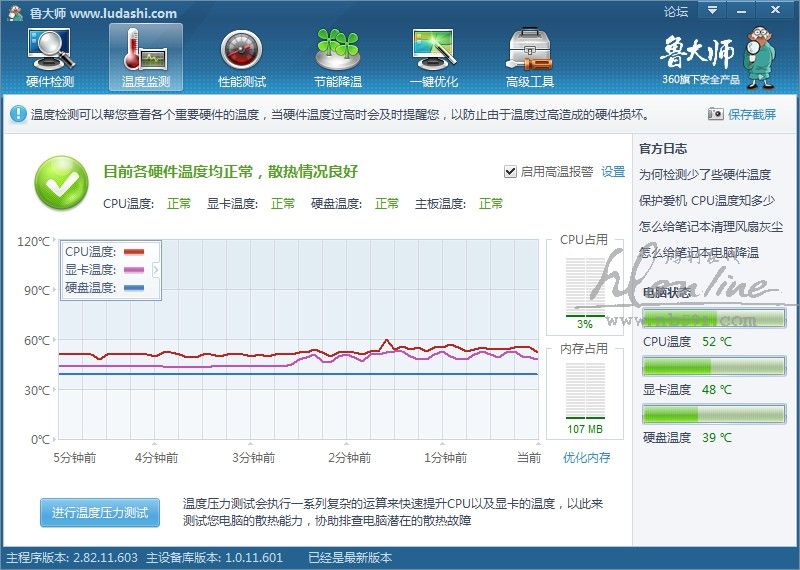The height and width of the screenshot is (570, 800).
Task: Click the 优化内存 optimize memory link
Action: [586, 457]
